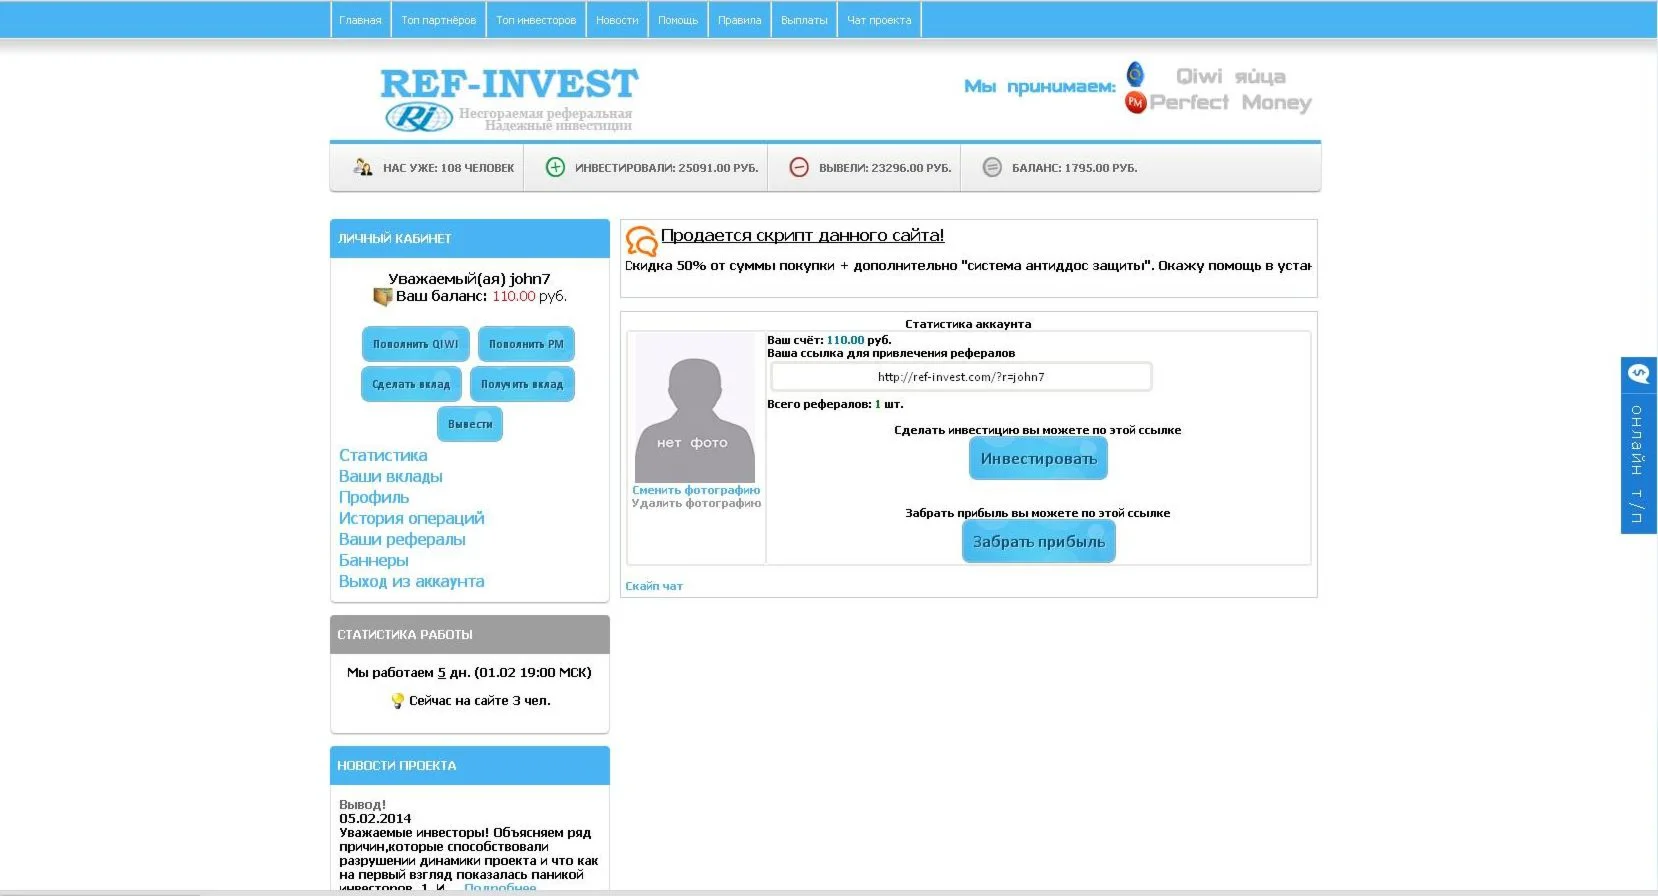Click the Пополнить PM button
The height and width of the screenshot is (896, 1658).
[526, 344]
